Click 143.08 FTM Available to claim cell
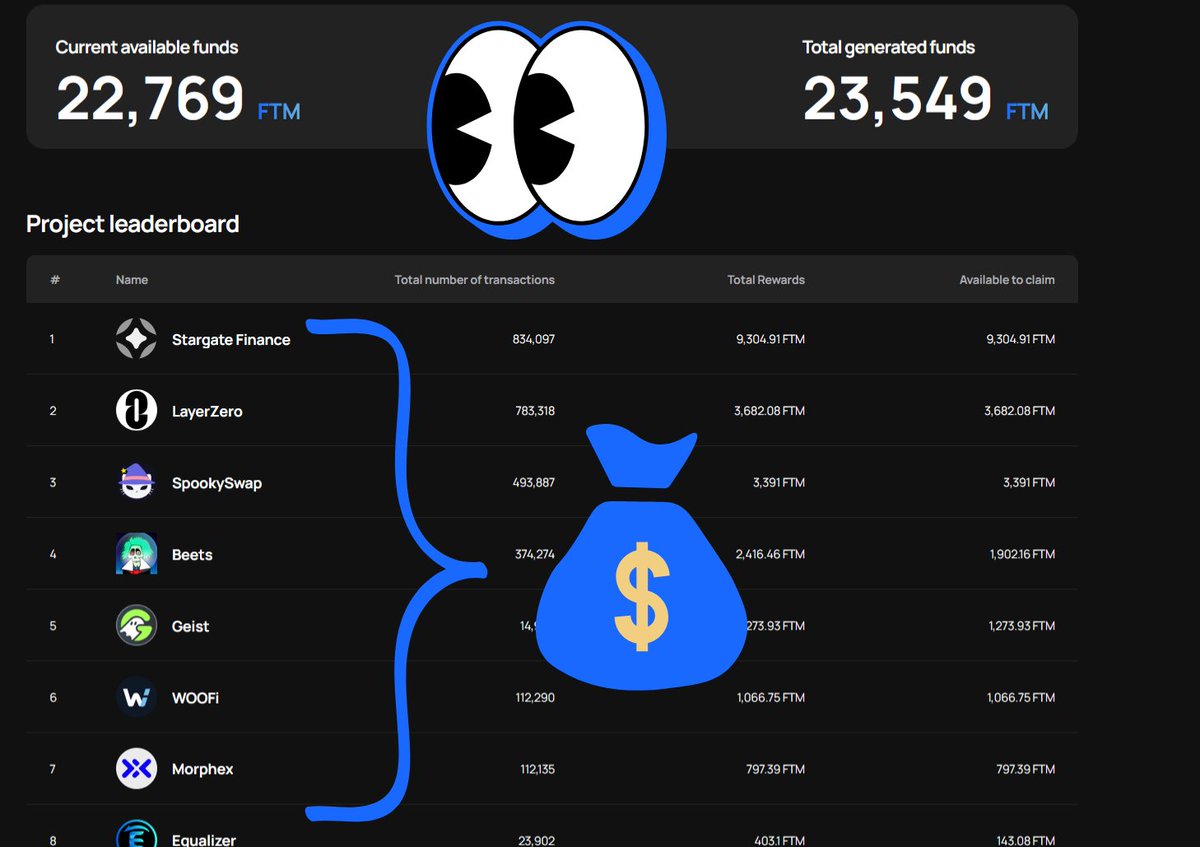The height and width of the screenshot is (847, 1200). (x=1026, y=841)
